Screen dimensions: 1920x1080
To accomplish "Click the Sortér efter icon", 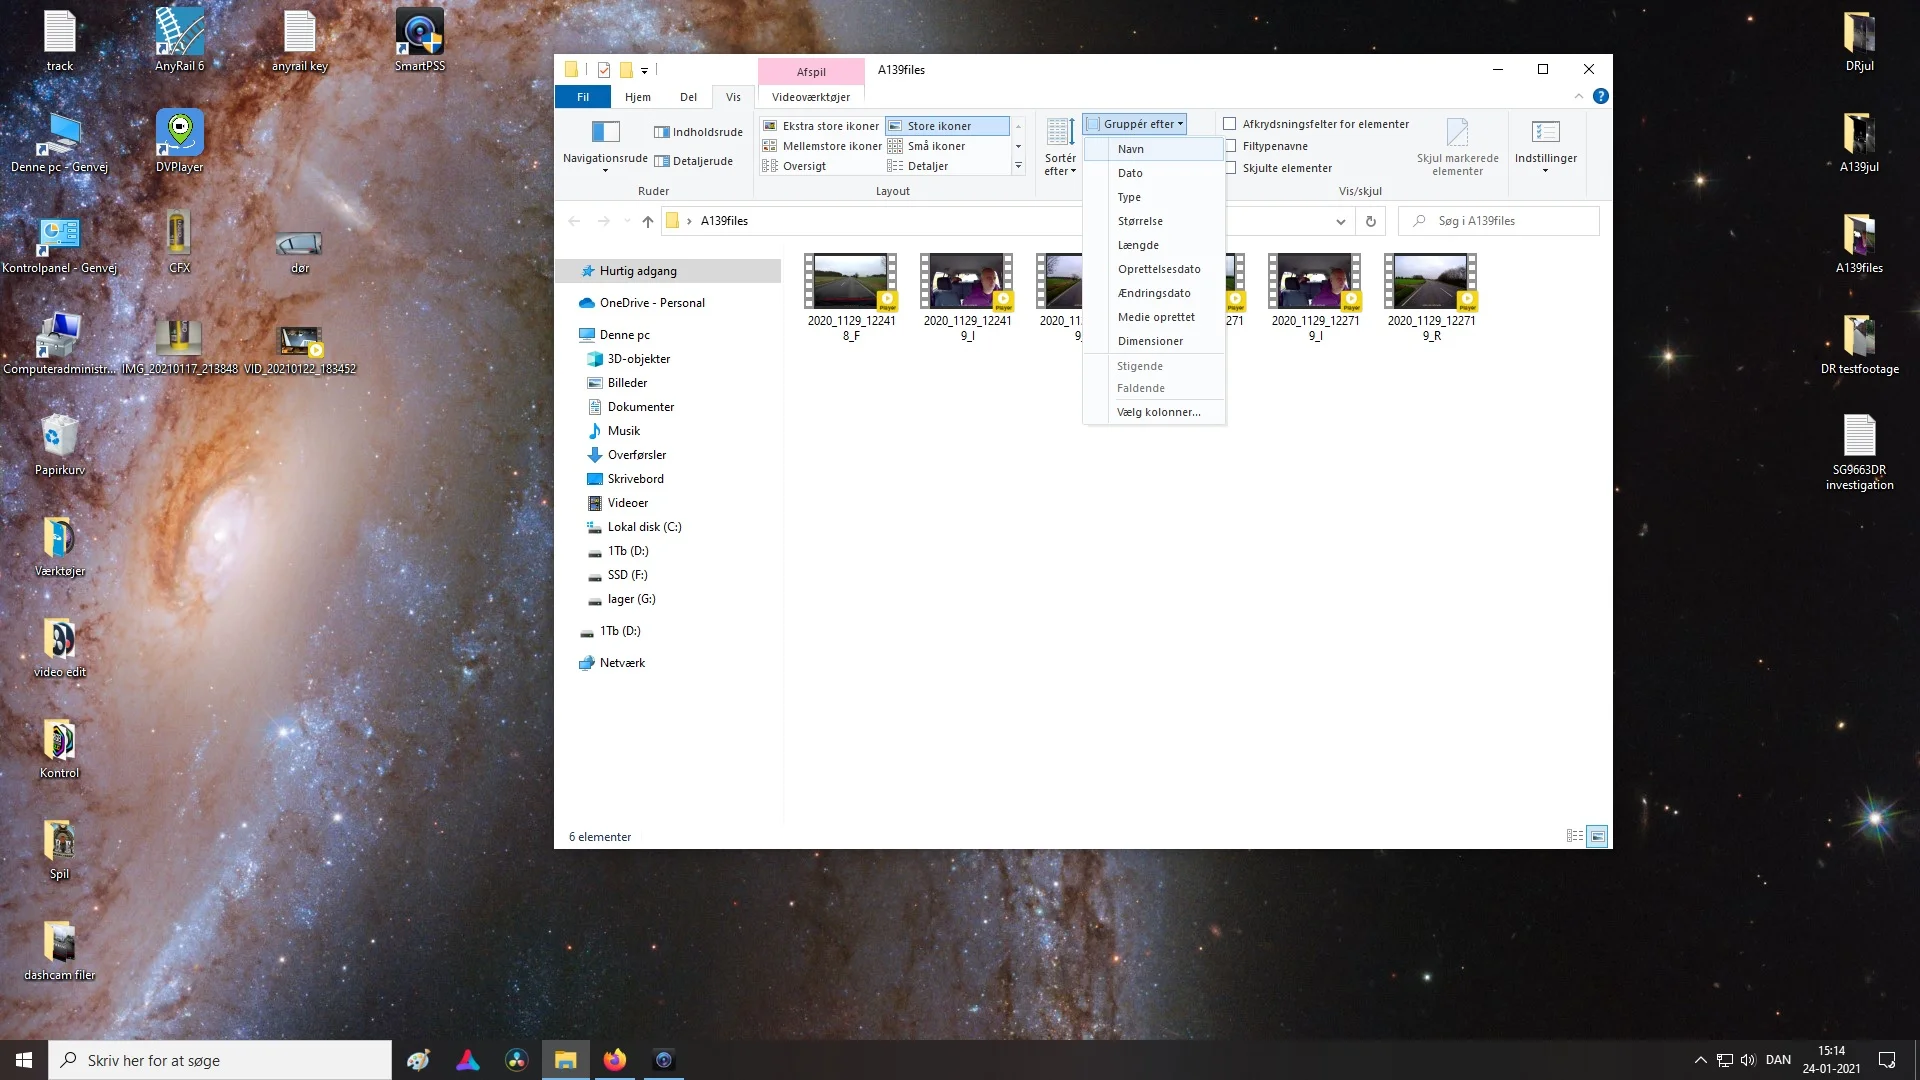I will coord(1060,131).
